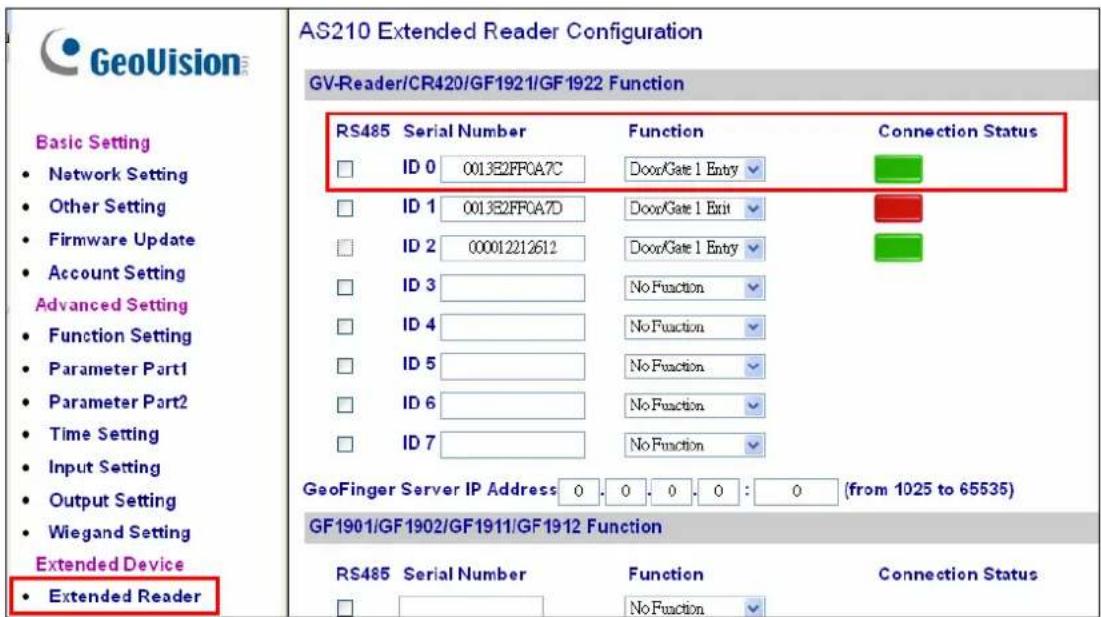The width and height of the screenshot is (1101, 617).
Task: Click GF1901 section serial number field
Action: [471, 607]
